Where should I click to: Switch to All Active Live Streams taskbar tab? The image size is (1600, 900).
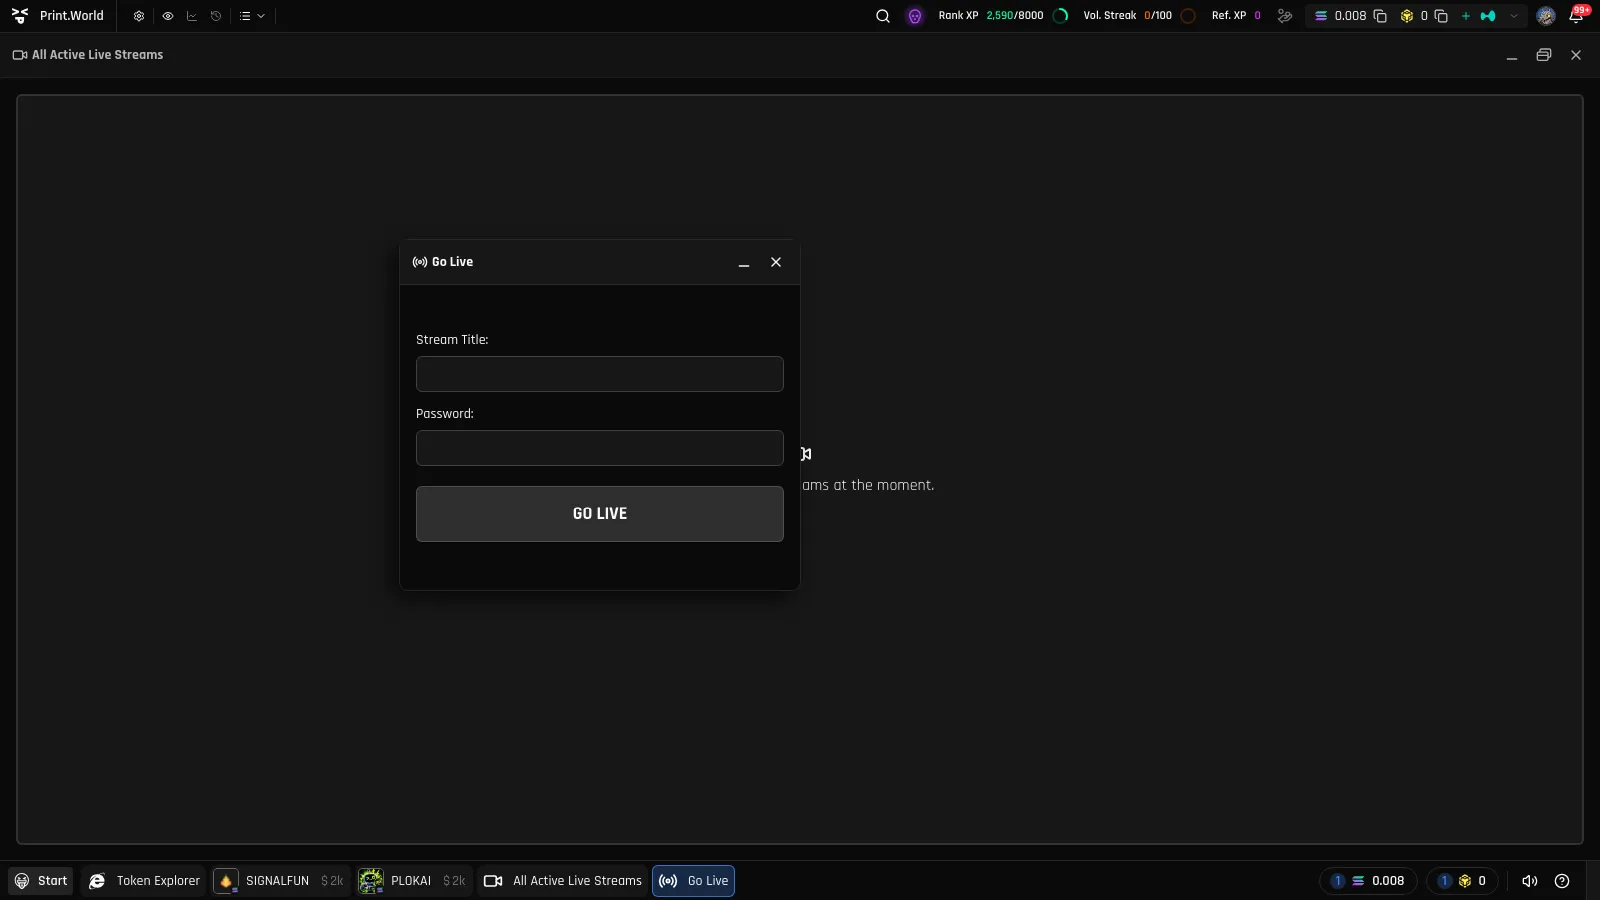pos(563,881)
